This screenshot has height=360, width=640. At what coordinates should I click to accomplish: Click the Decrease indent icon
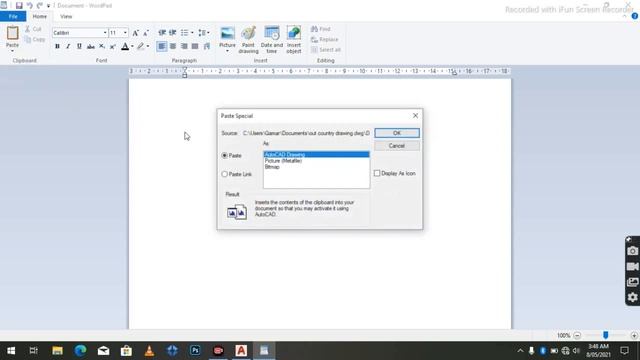pyautogui.click(x=162, y=33)
